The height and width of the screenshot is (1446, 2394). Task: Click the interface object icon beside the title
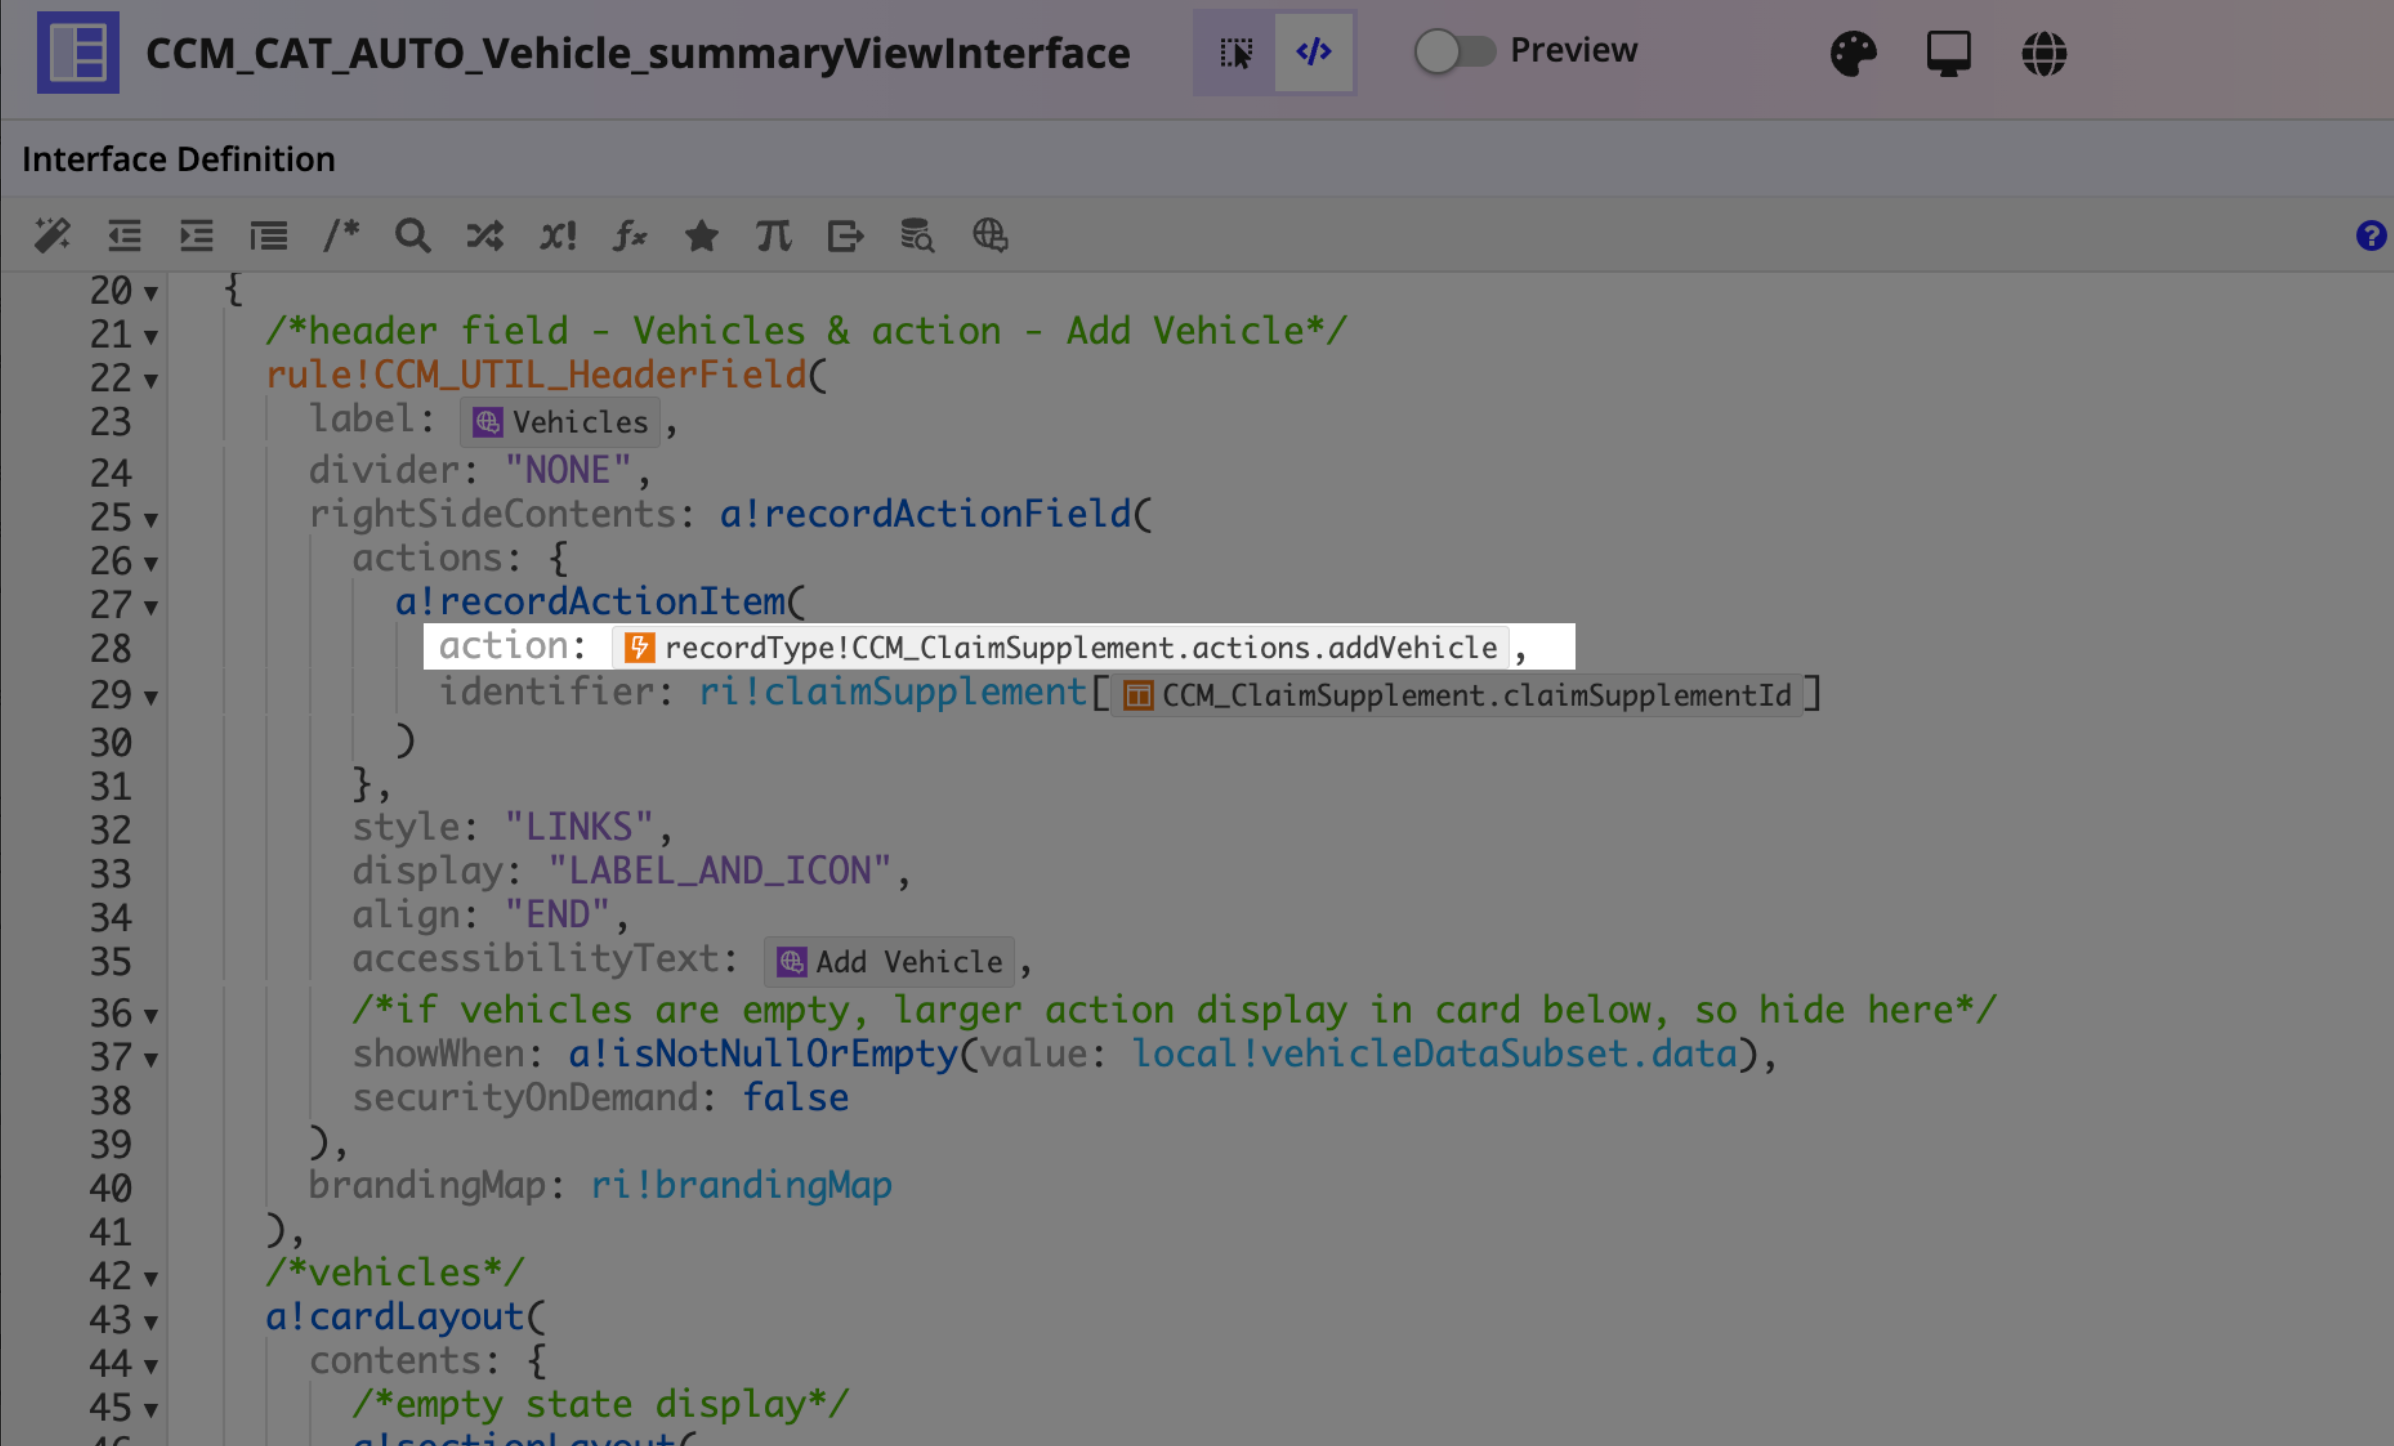78,52
